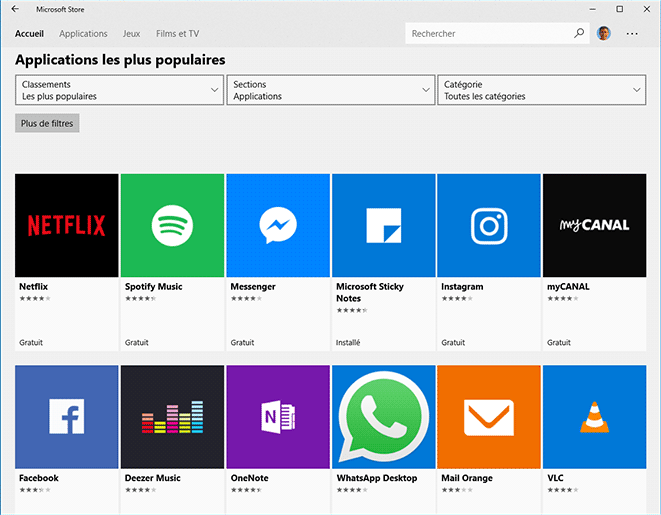
Task: Select the myCANAL app icon
Action: 594,225
